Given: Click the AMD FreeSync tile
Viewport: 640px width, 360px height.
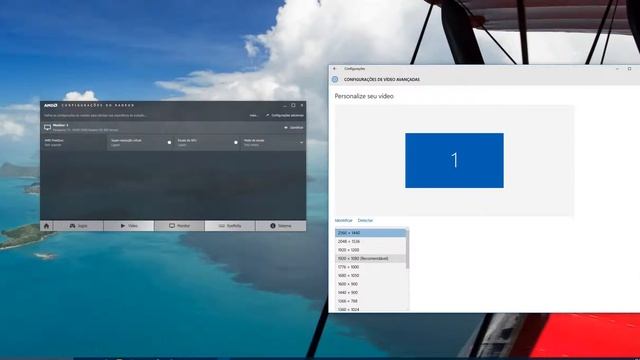Looking at the screenshot, I should click(73, 142).
